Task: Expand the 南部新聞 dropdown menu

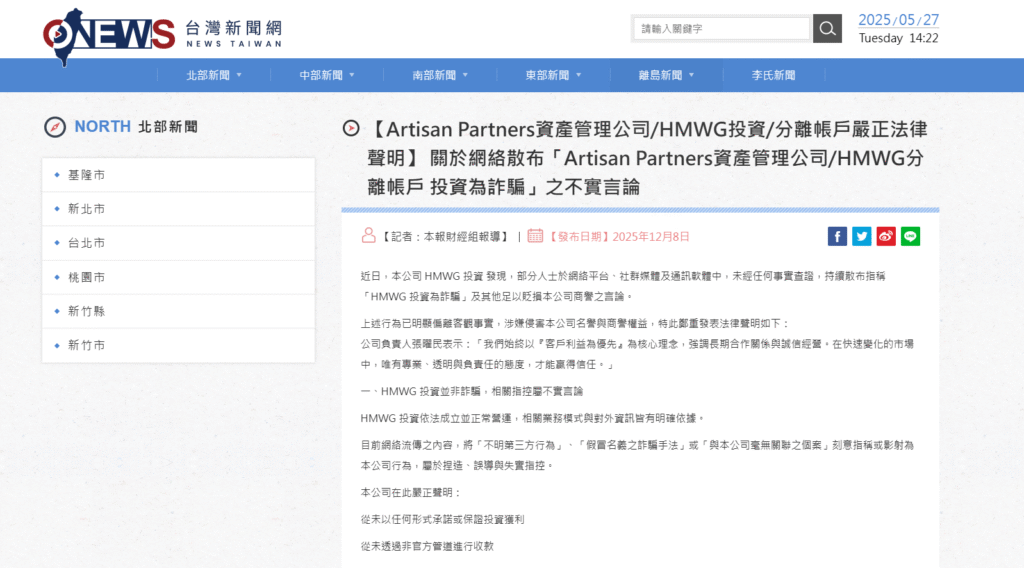Action: (x=440, y=75)
